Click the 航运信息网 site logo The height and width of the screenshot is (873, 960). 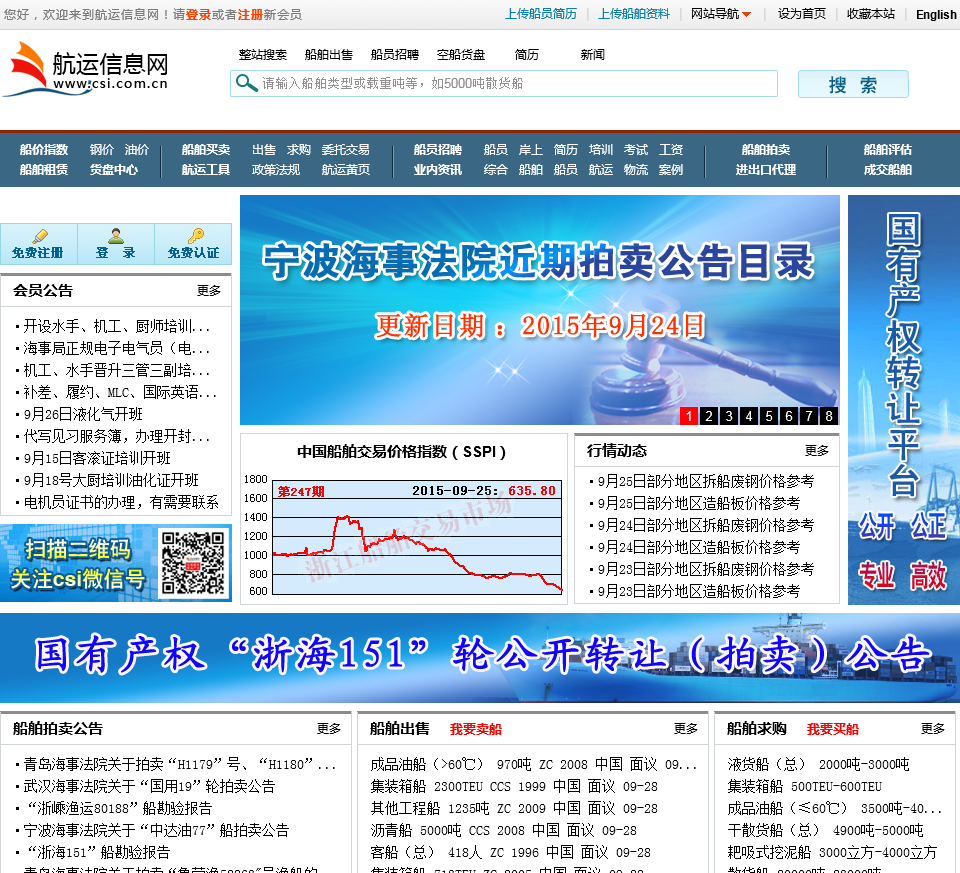(x=86, y=69)
